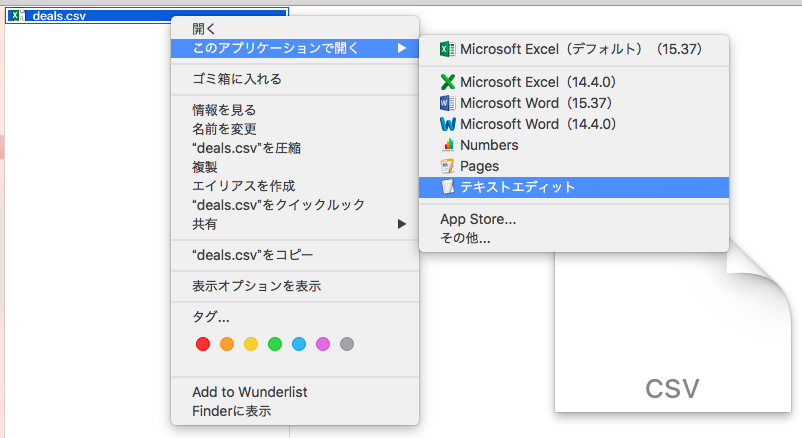Open file with Pages
This screenshot has width=802, height=438.
[574, 166]
